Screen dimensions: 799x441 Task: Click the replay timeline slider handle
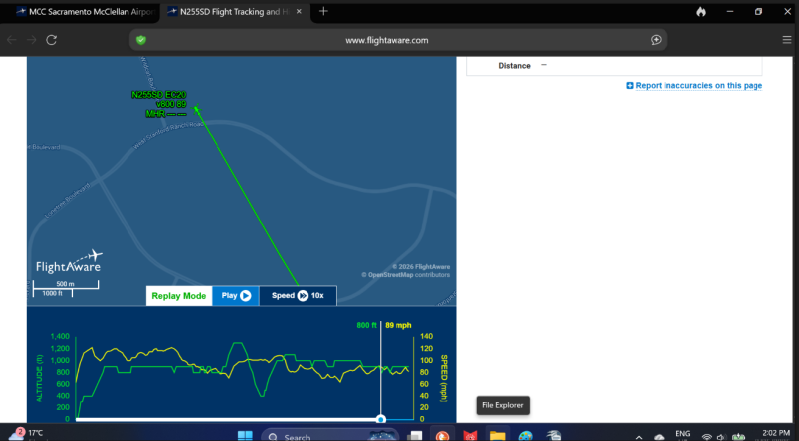(x=381, y=419)
